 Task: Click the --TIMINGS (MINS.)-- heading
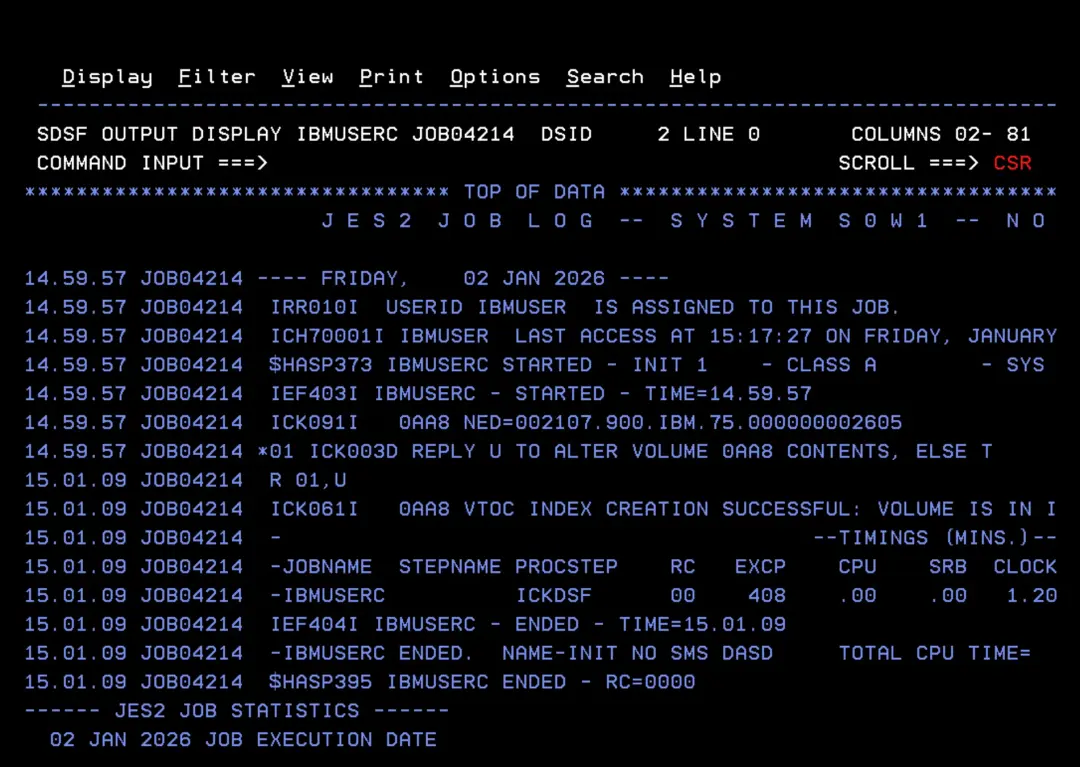click(x=935, y=538)
